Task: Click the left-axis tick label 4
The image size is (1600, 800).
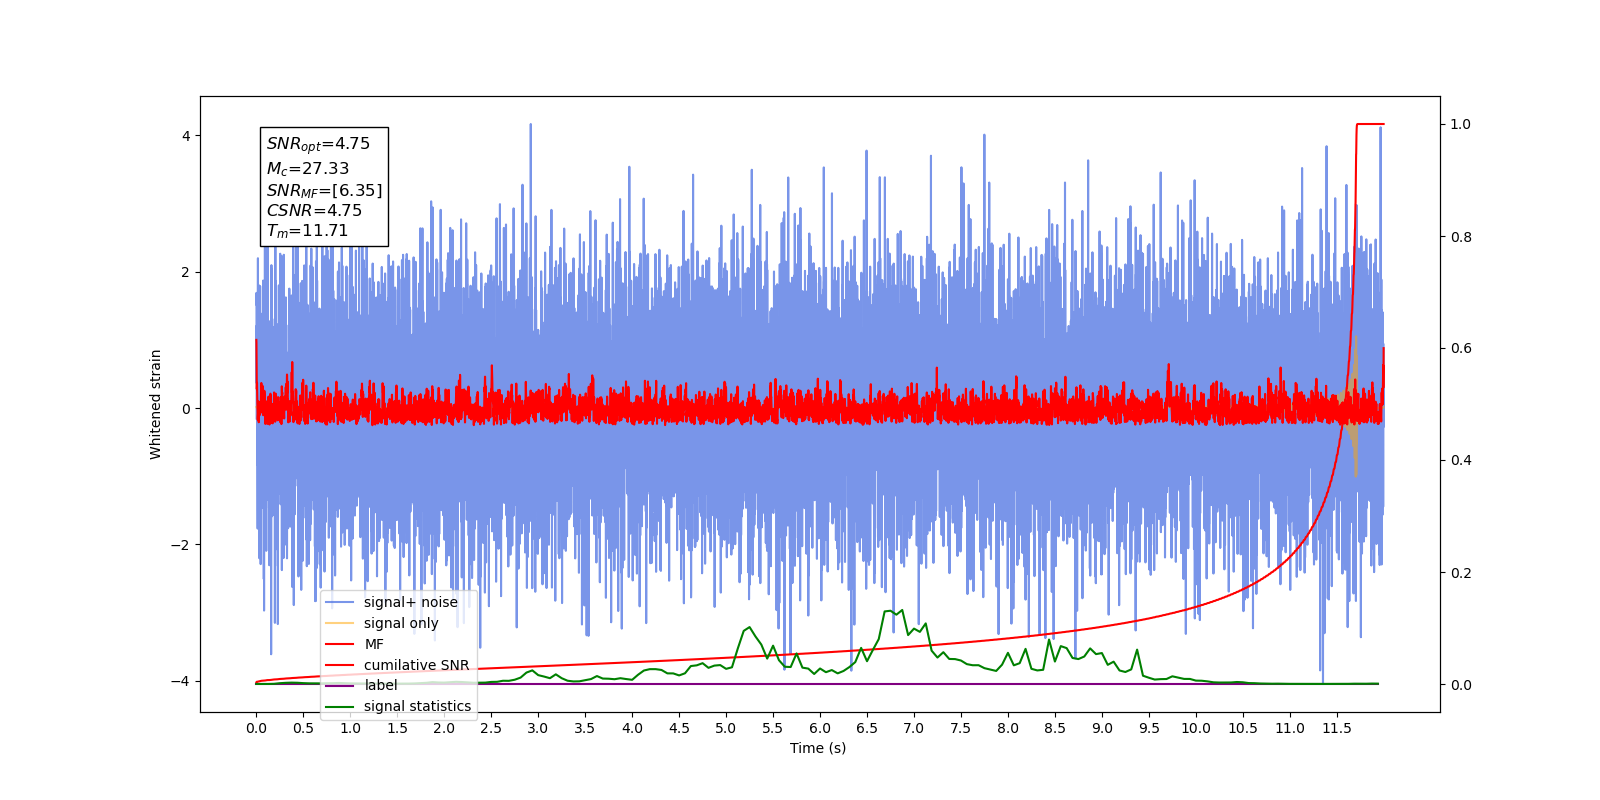Action: click(185, 136)
